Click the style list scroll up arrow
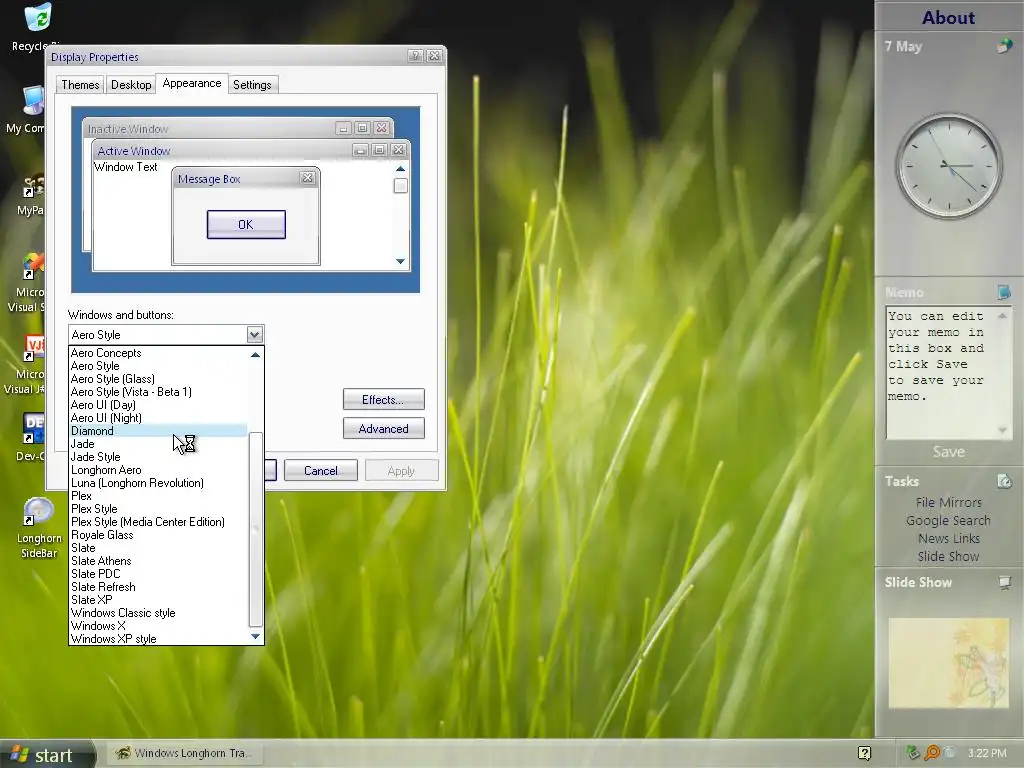 pos(255,355)
